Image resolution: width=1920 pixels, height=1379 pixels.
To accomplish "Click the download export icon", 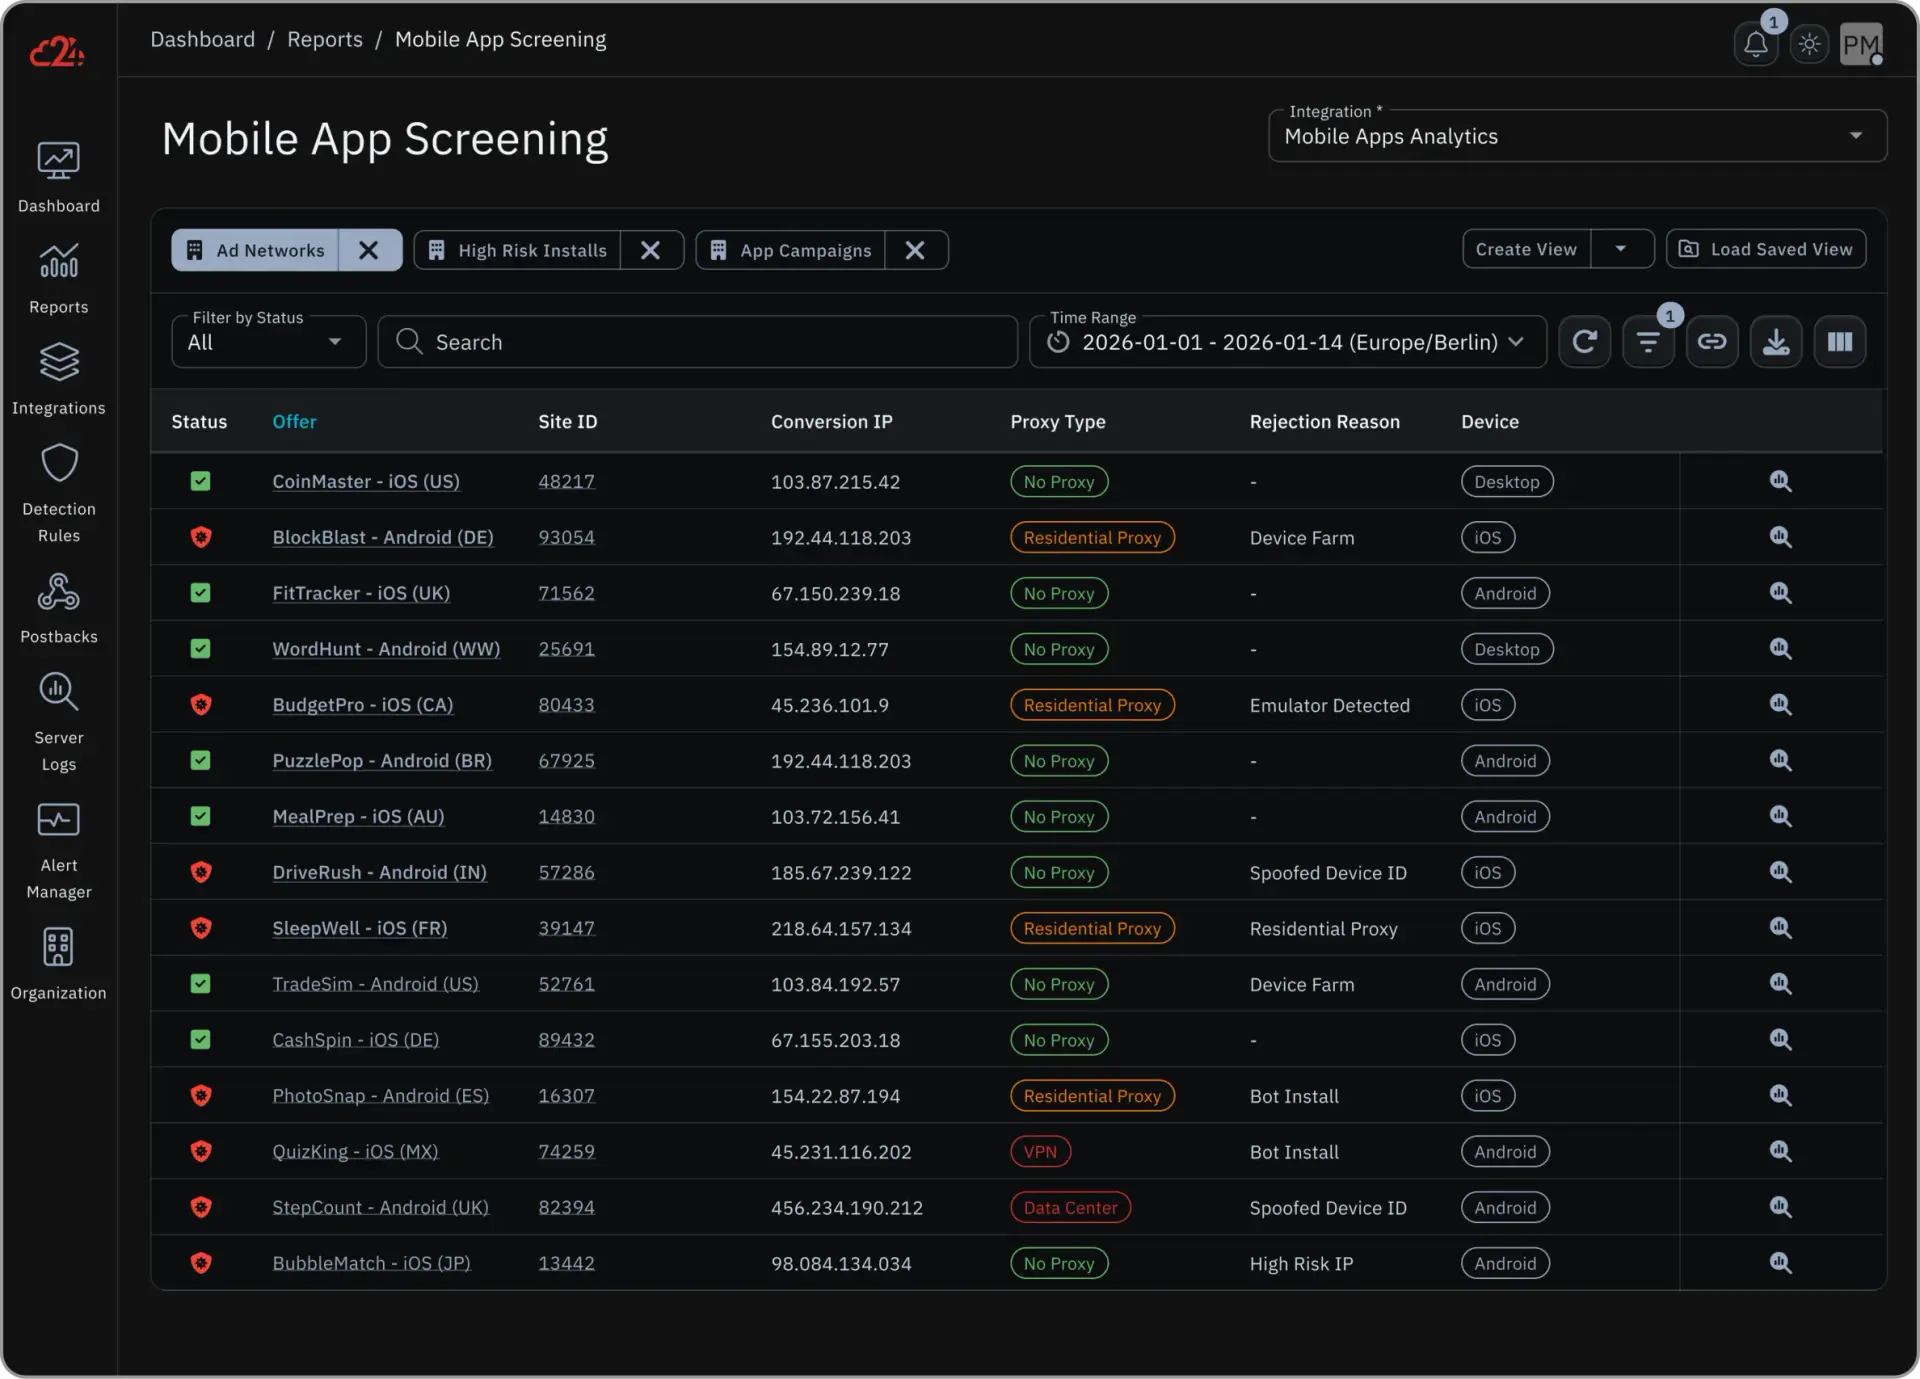I will click(1776, 342).
